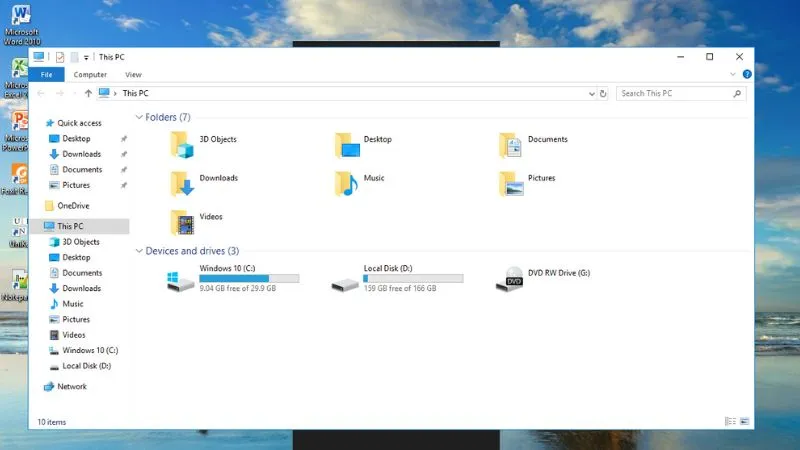Image resolution: width=800 pixels, height=450 pixels.
Task: Click the search magnifier icon
Action: [x=737, y=93]
